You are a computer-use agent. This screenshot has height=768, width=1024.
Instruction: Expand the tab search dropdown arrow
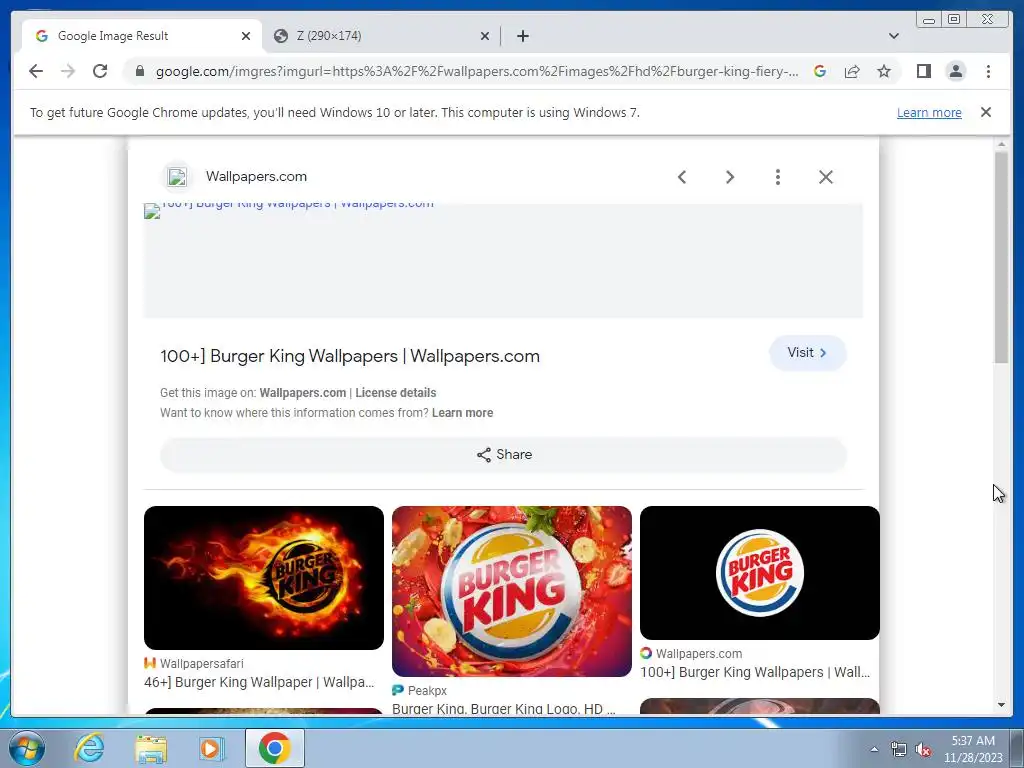coord(894,36)
